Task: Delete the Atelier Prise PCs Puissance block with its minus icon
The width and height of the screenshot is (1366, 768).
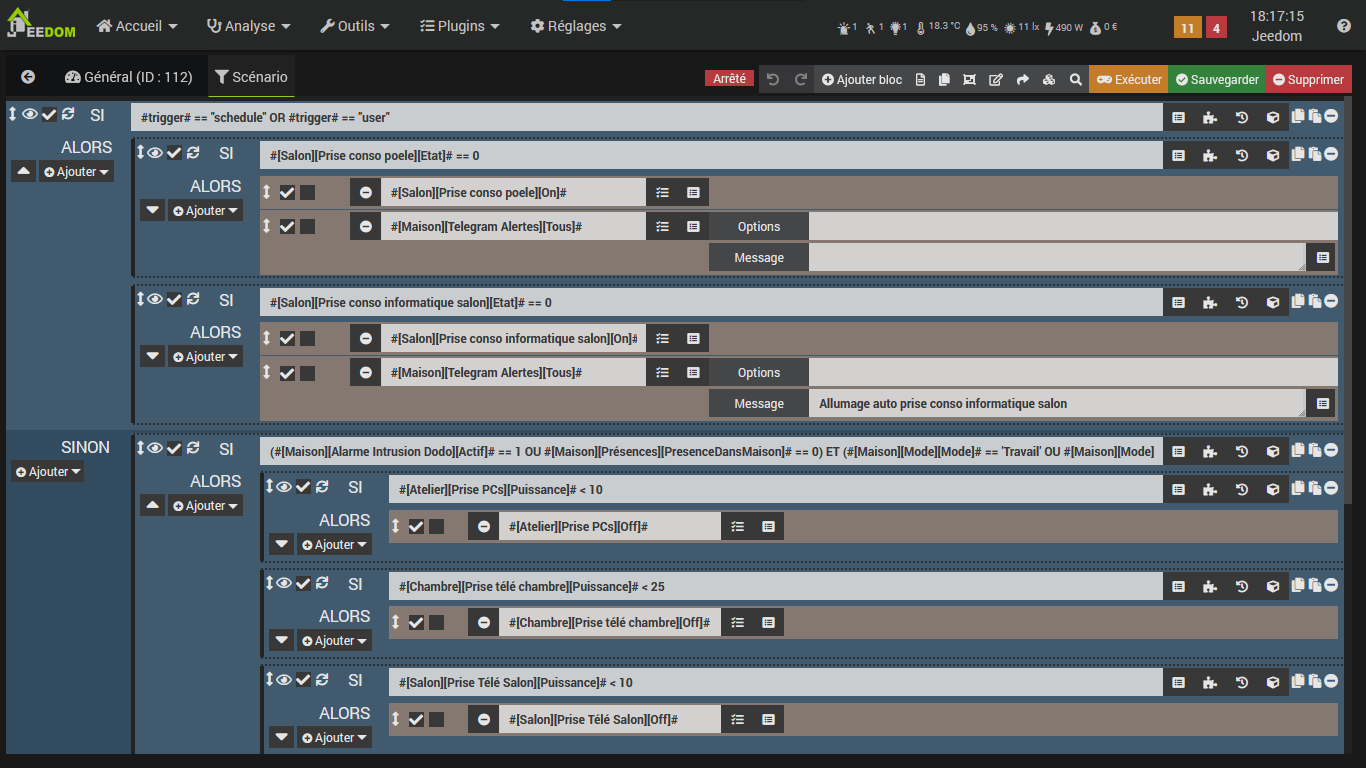Action: pyautogui.click(x=1331, y=488)
